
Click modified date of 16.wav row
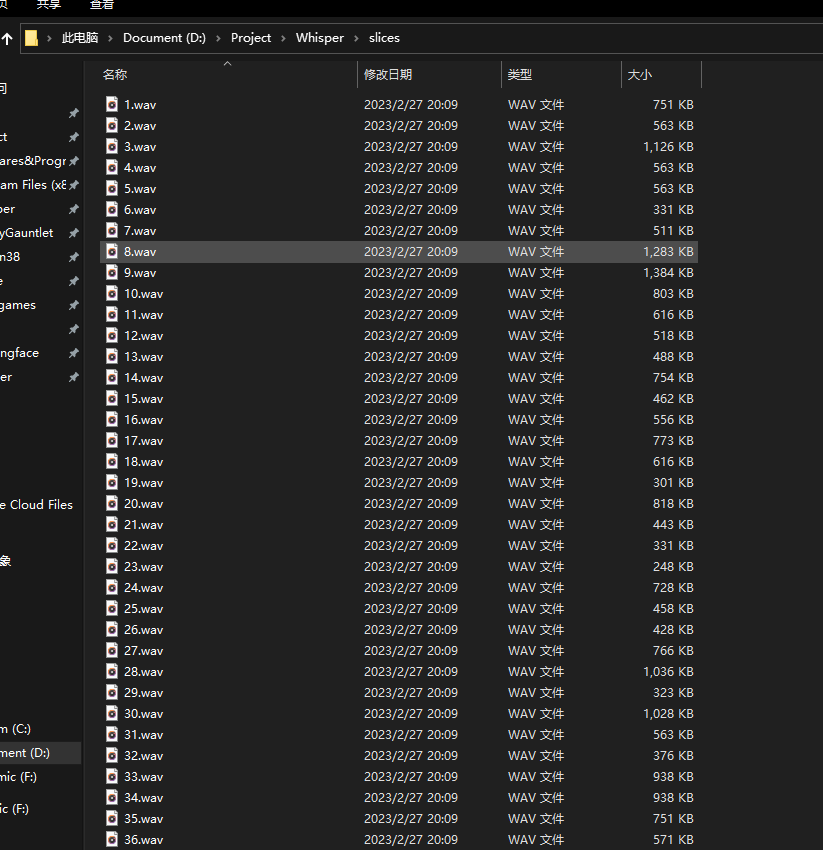410,420
